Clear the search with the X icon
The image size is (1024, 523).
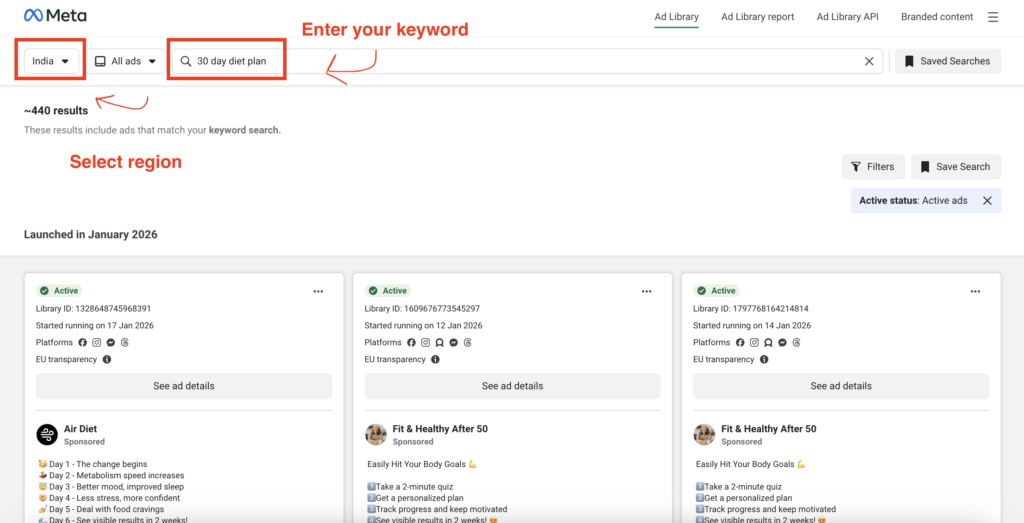pyautogui.click(x=869, y=61)
